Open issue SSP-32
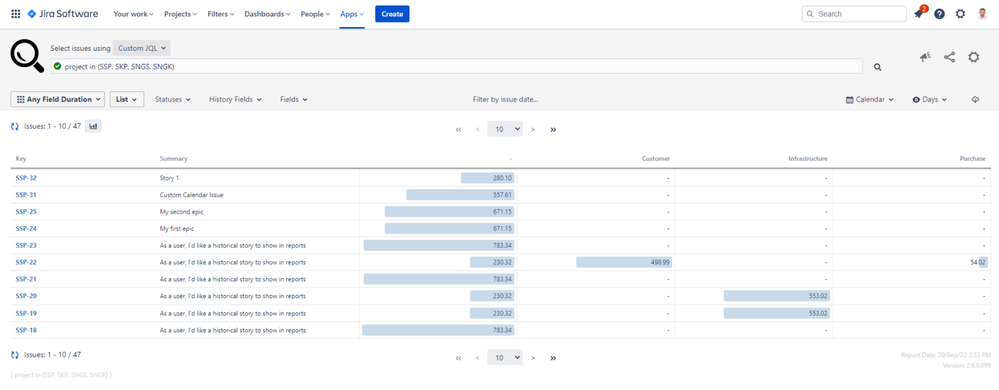999x390 pixels. click(x=26, y=178)
